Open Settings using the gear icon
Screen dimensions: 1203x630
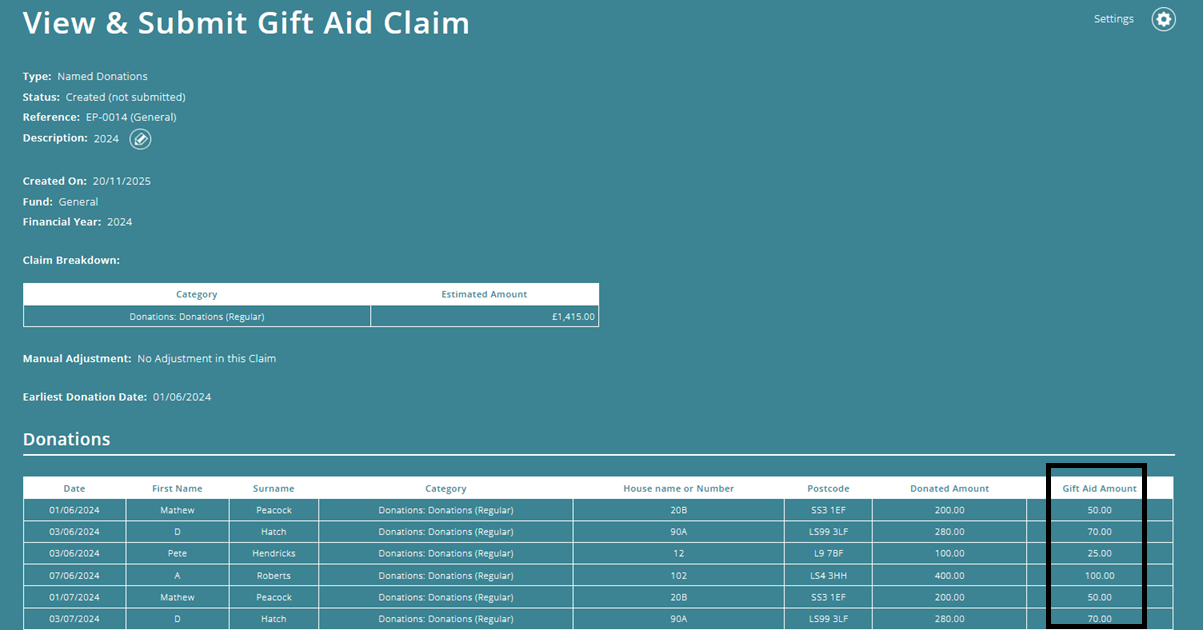[x=1163, y=19]
